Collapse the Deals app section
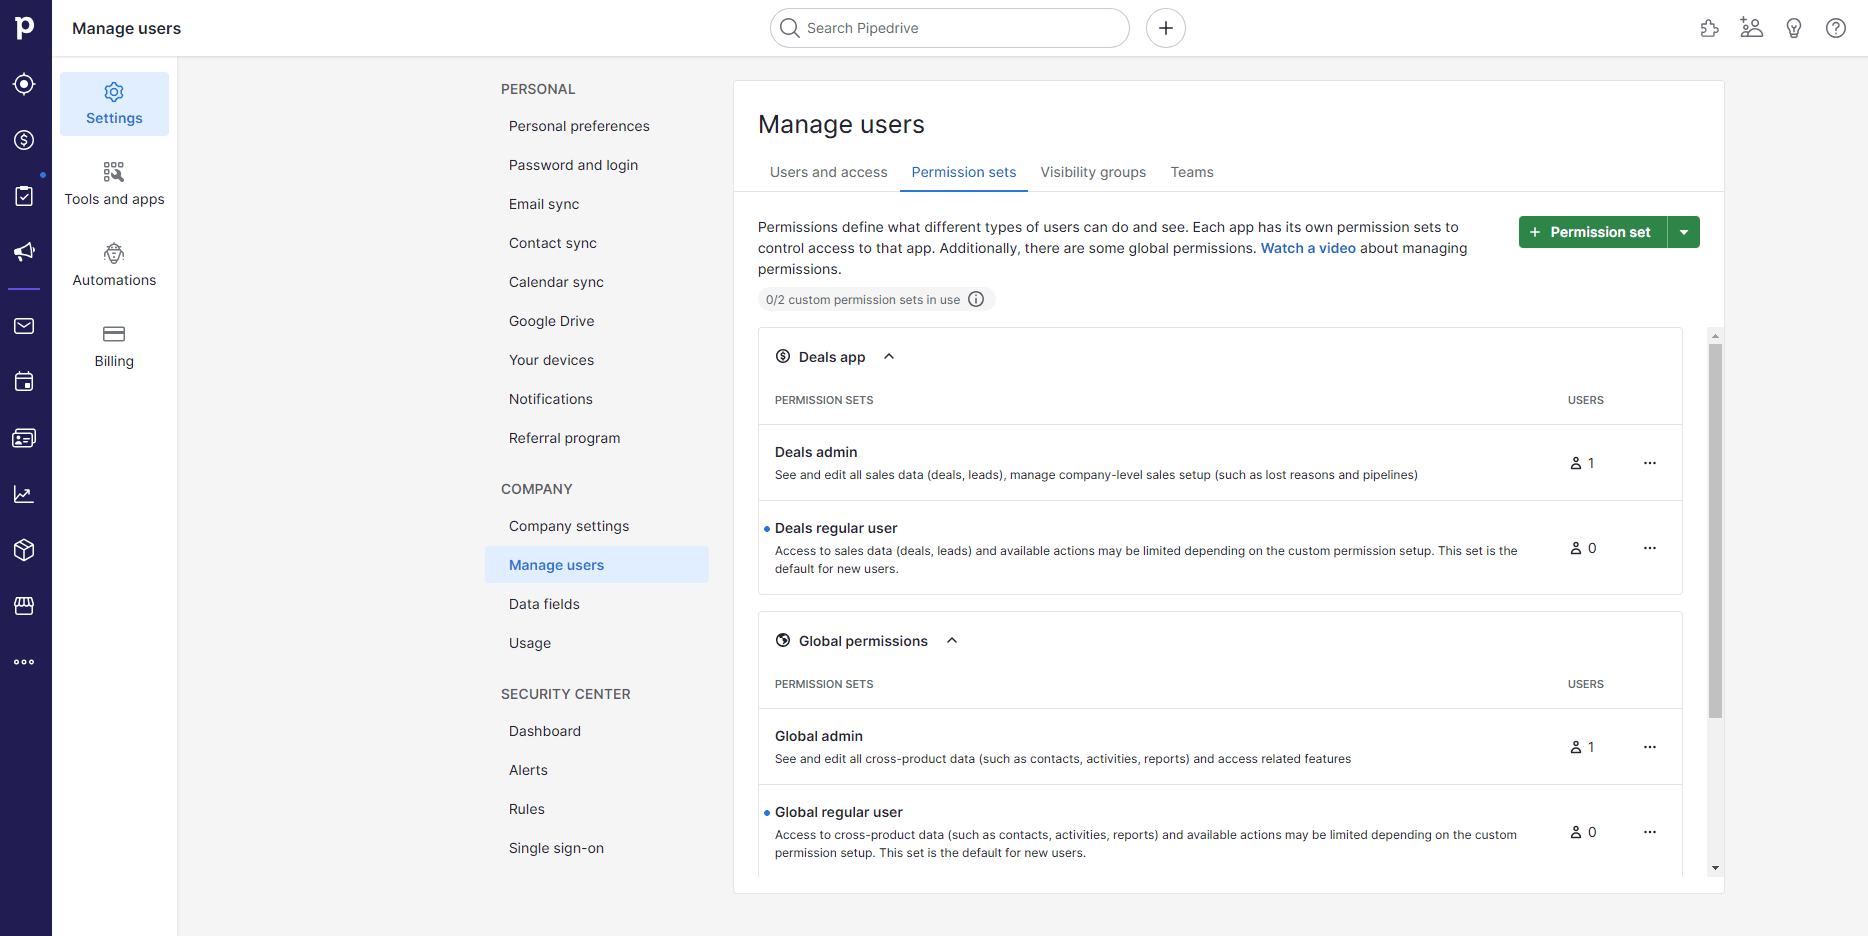The image size is (1868, 936). tap(889, 357)
